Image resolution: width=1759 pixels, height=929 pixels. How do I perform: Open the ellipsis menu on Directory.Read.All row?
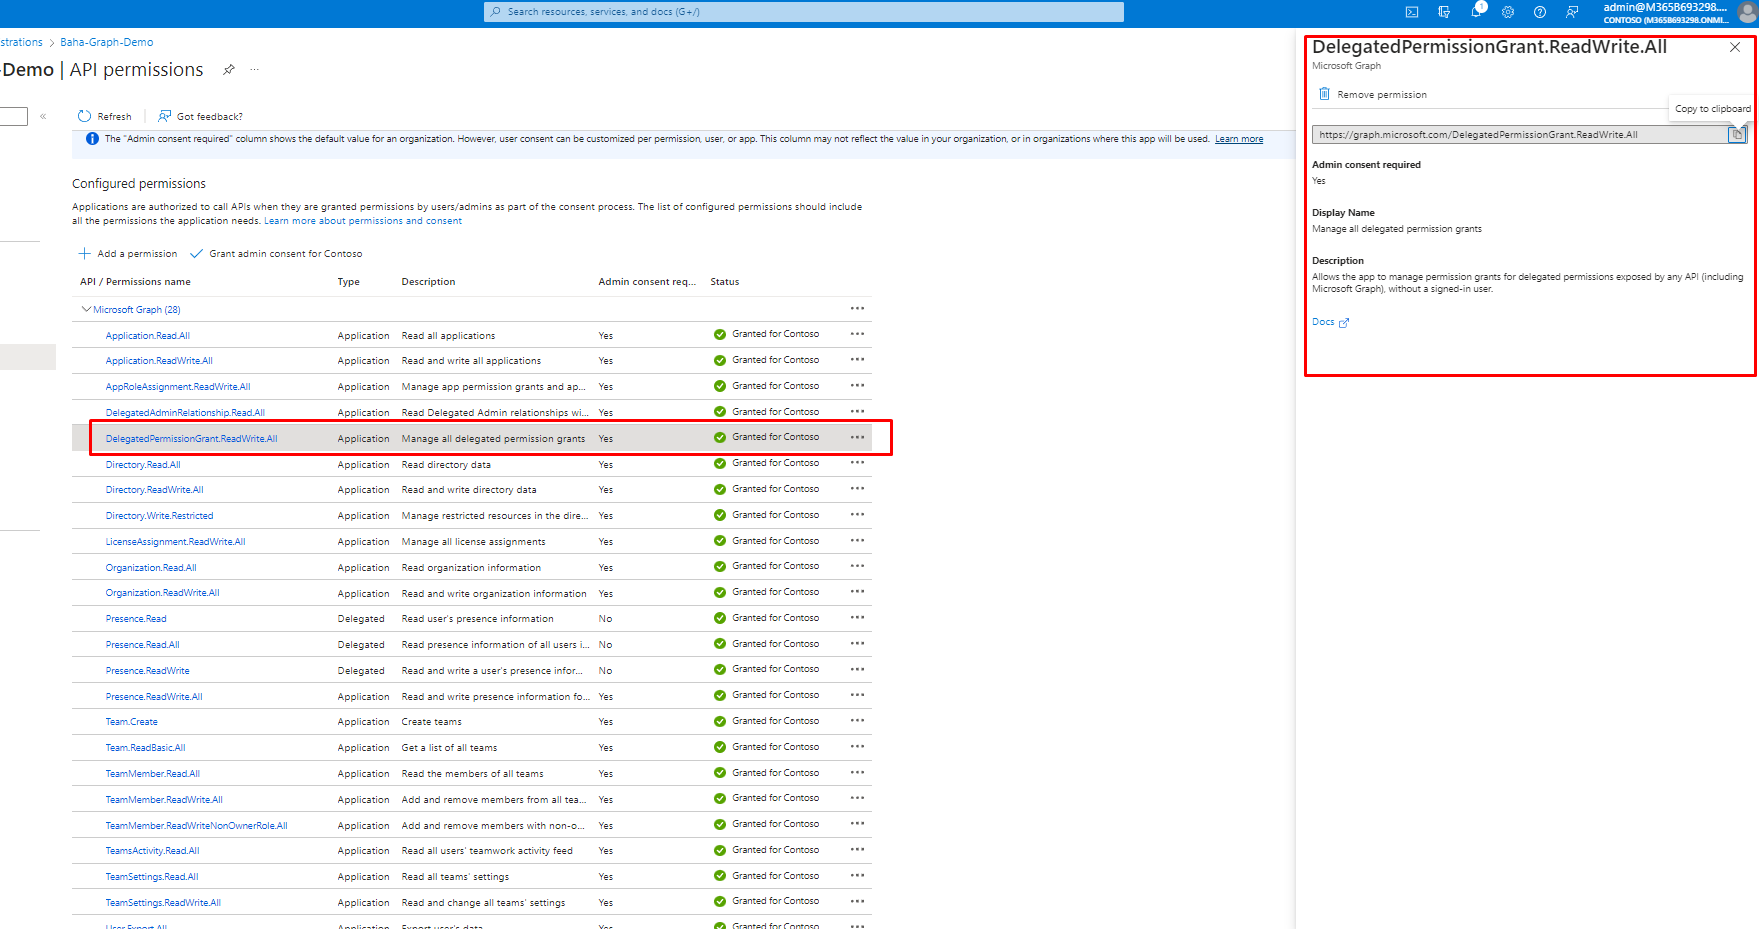click(857, 463)
